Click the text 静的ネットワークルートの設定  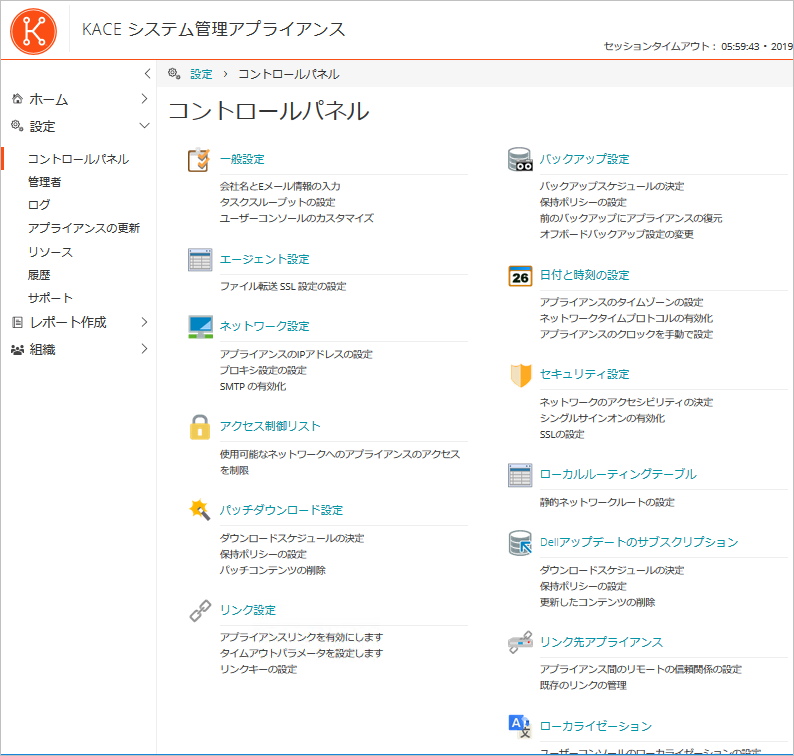click(x=607, y=502)
